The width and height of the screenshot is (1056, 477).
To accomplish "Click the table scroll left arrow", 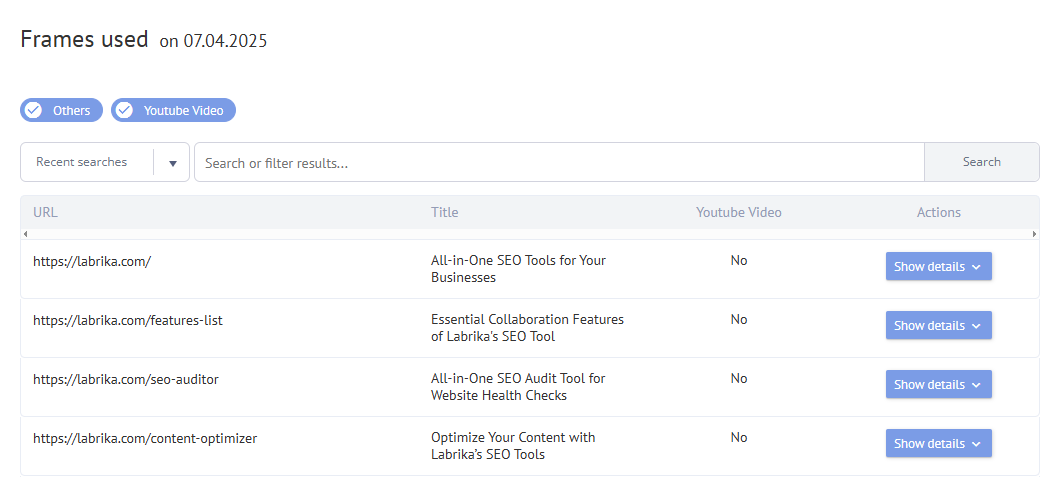I will [25, 234].
